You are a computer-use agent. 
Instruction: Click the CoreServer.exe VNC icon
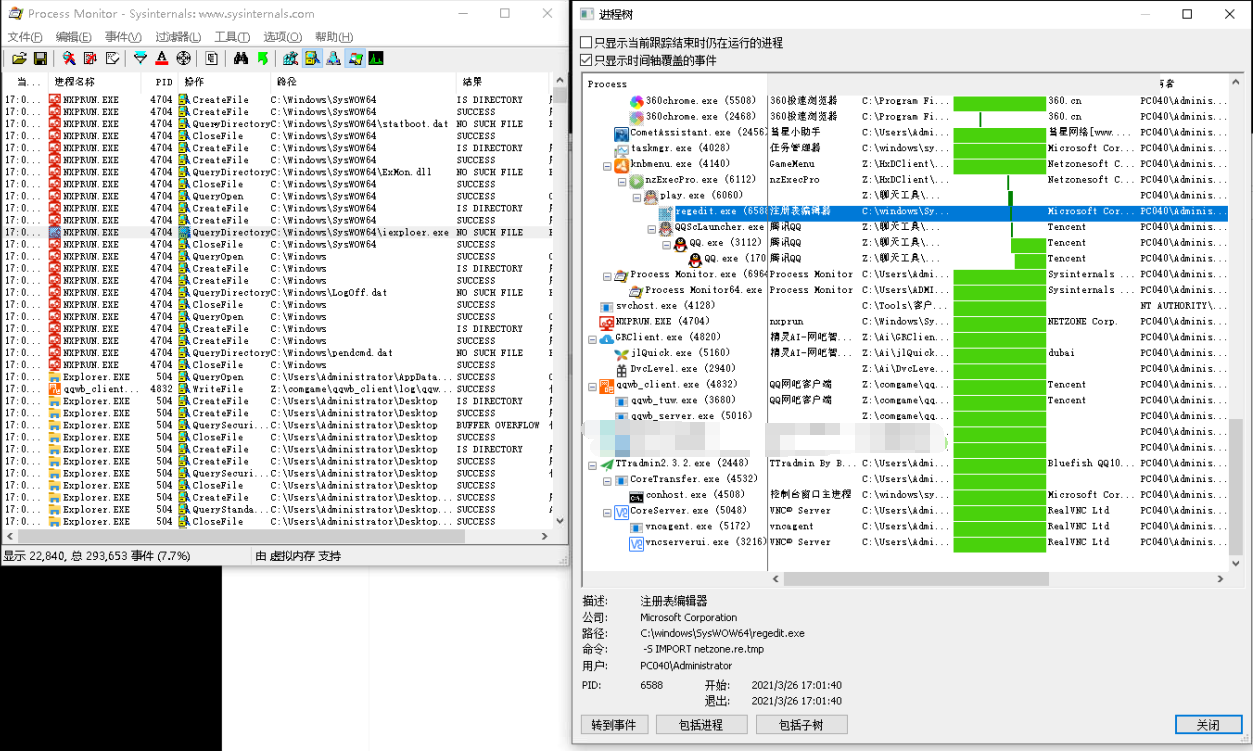(621, 511)
